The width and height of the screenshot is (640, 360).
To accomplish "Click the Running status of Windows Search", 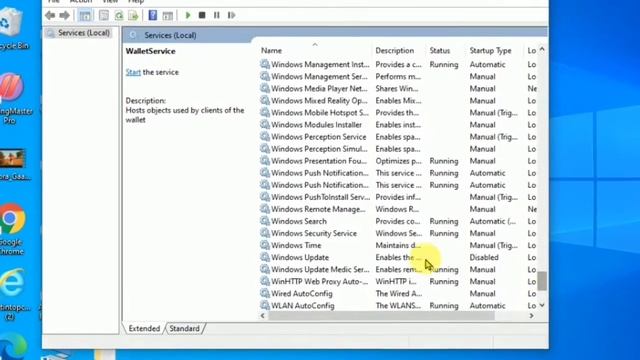I will pos(444,221).
